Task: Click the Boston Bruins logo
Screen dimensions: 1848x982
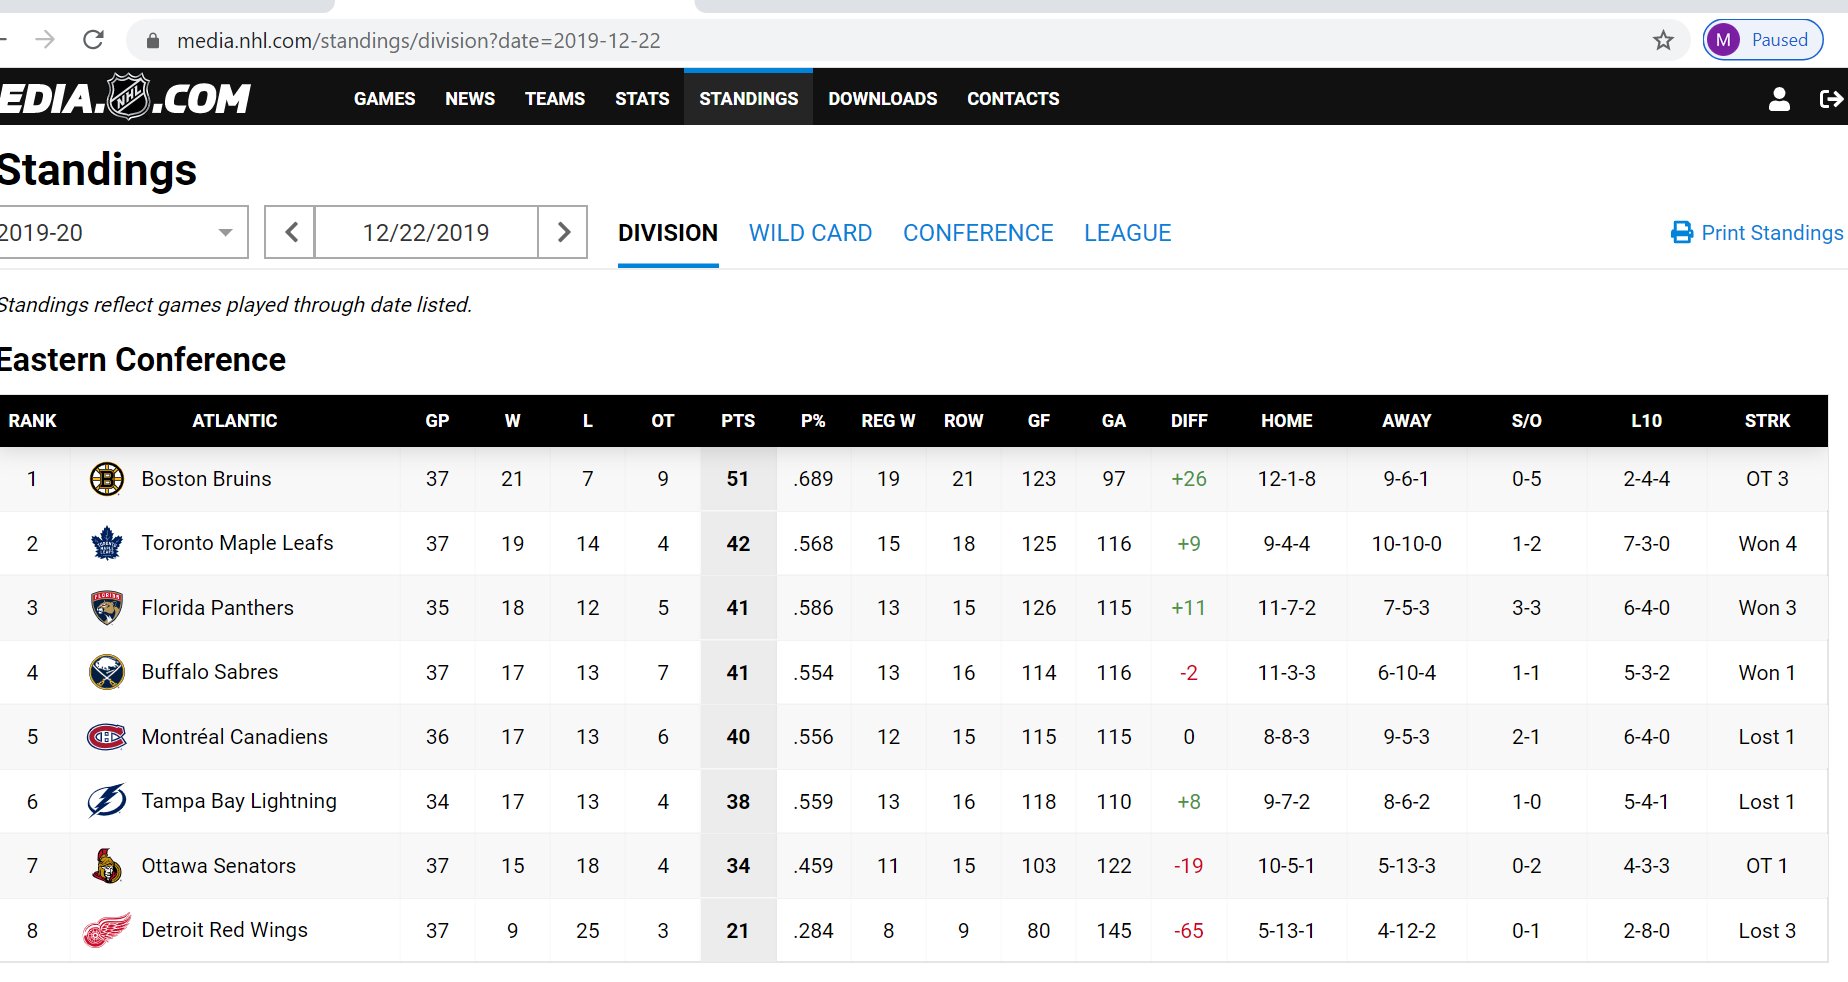Action: point(107,479)
